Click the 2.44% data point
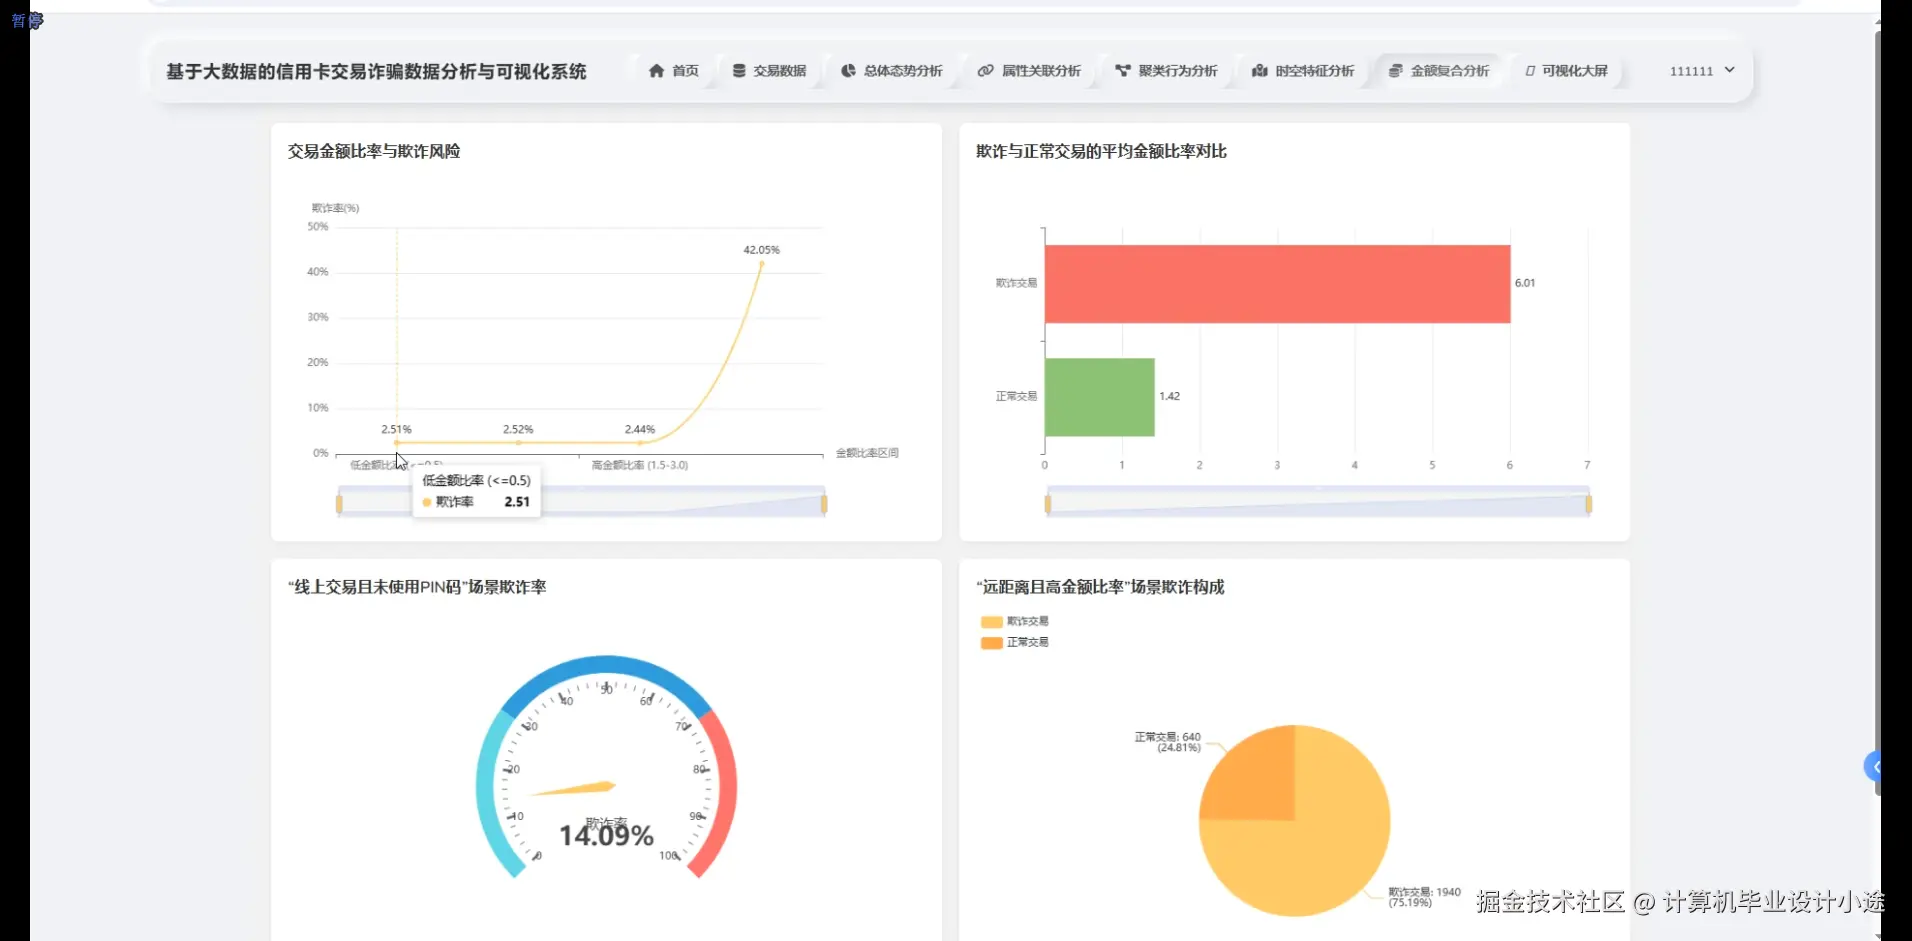 (x=640, y=442)
